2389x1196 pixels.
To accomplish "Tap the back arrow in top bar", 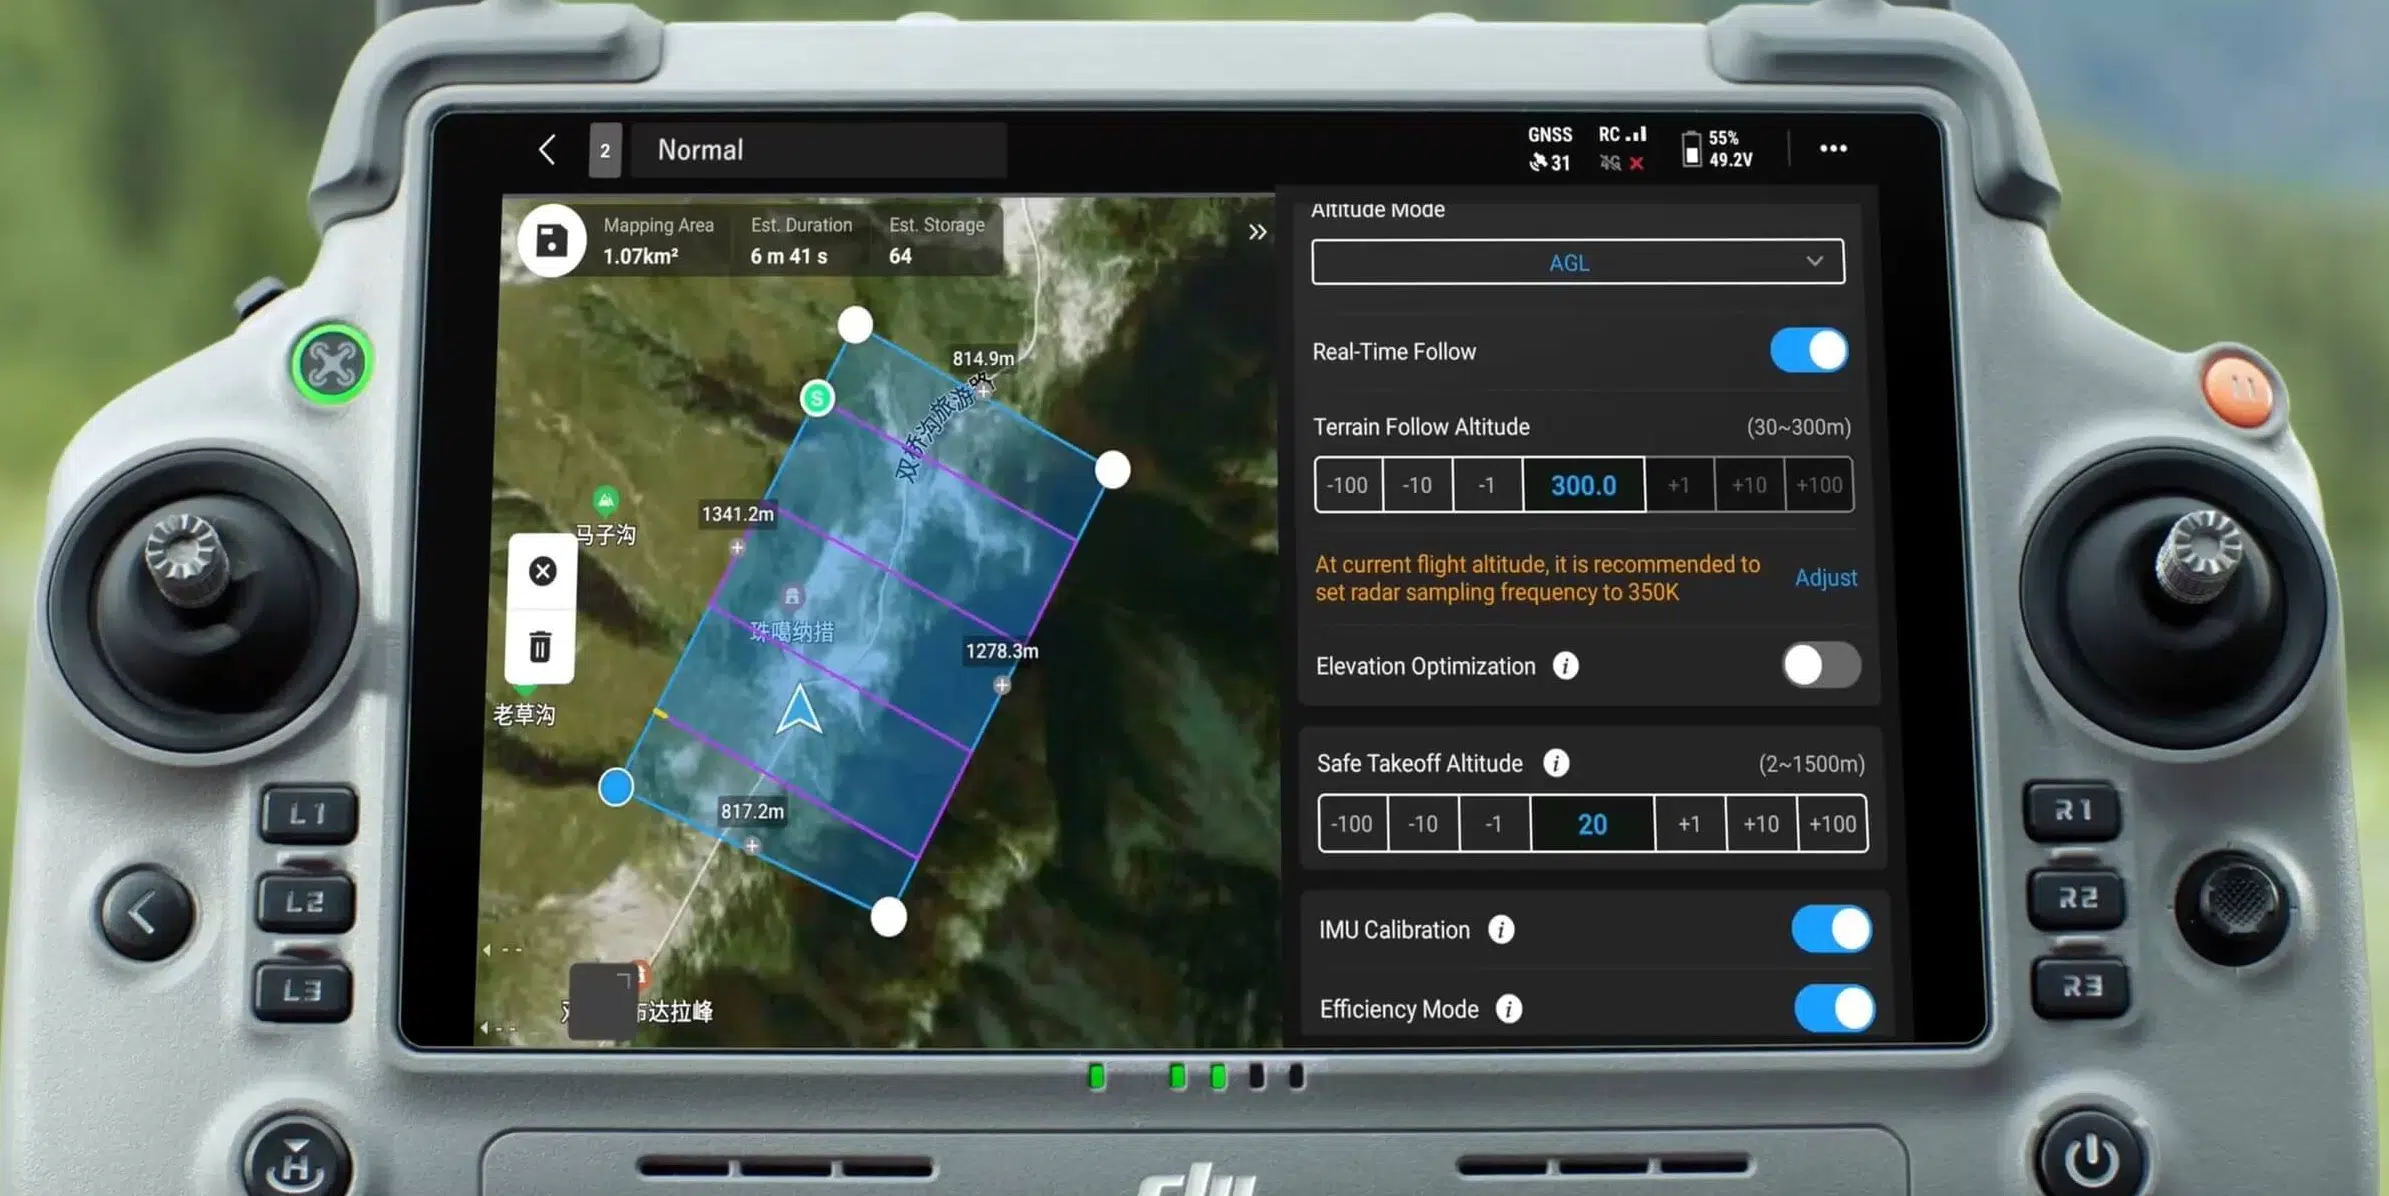I will 547,150.
